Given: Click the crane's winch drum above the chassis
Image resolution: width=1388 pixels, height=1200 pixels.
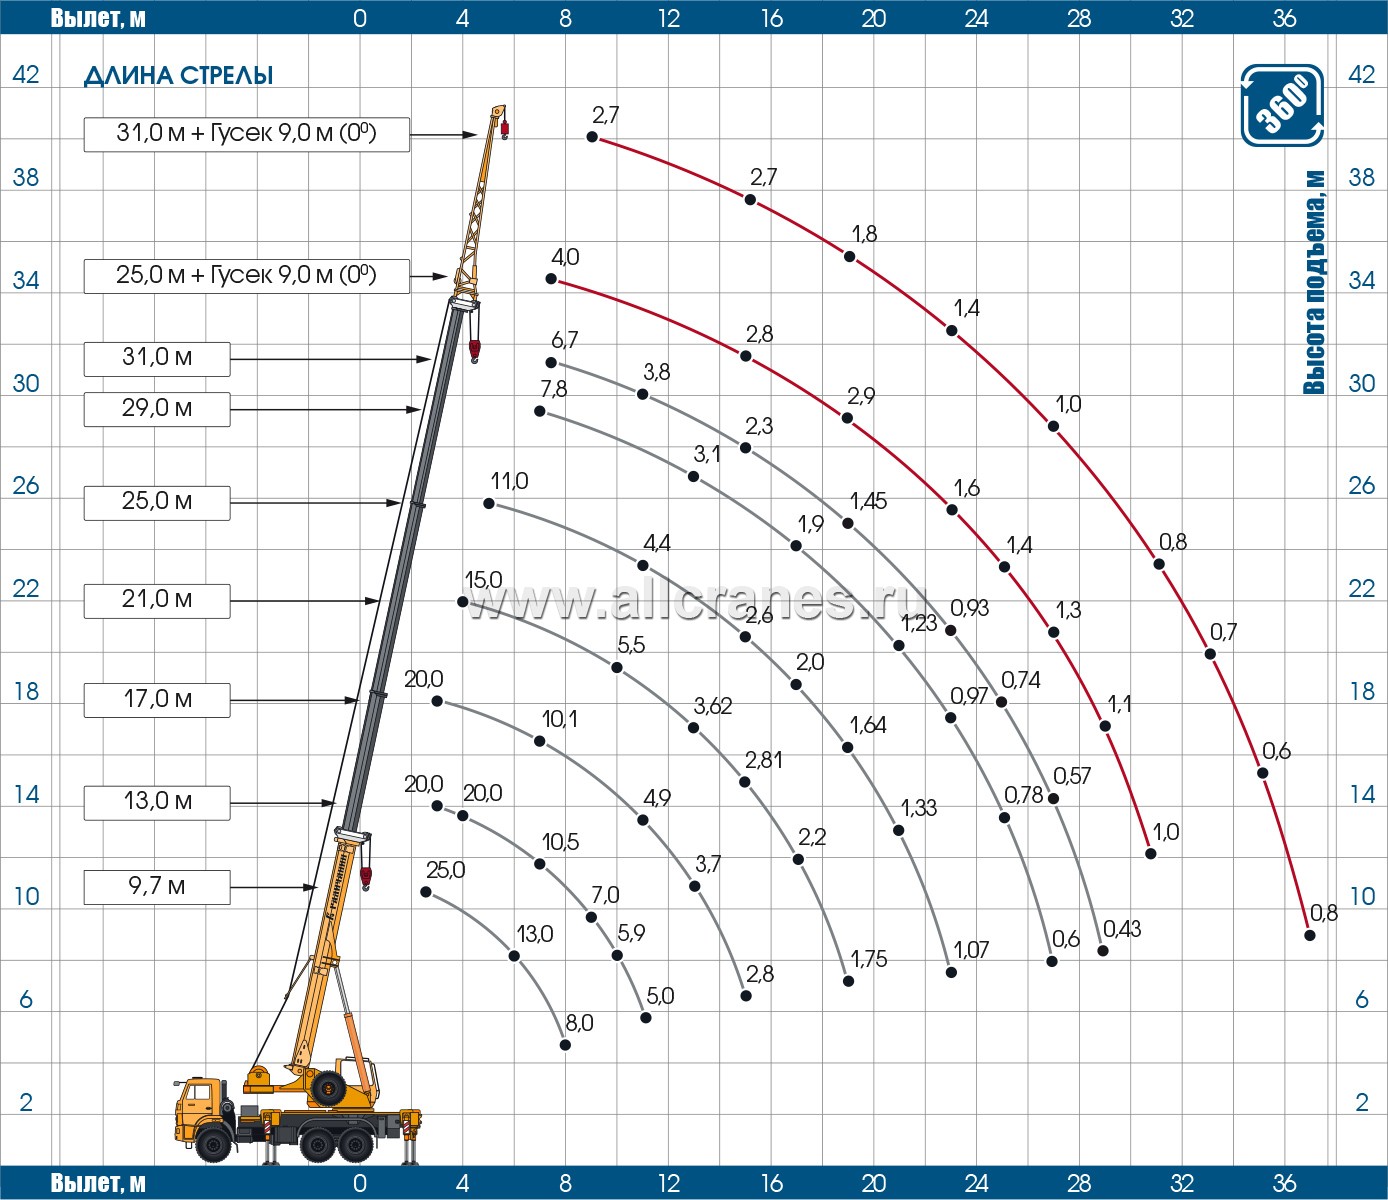Looking at the screenshot, I should [x=327, y=1088].
